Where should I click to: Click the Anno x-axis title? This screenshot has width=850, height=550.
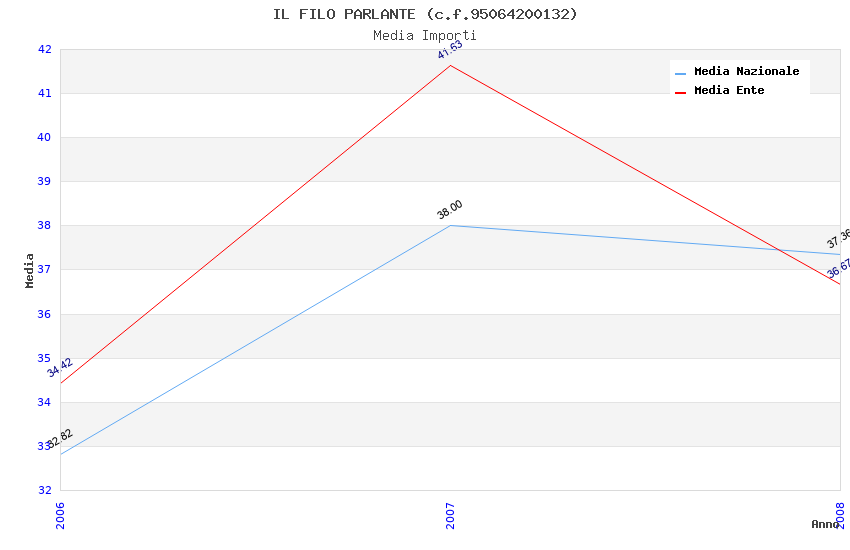pos(825,524)
